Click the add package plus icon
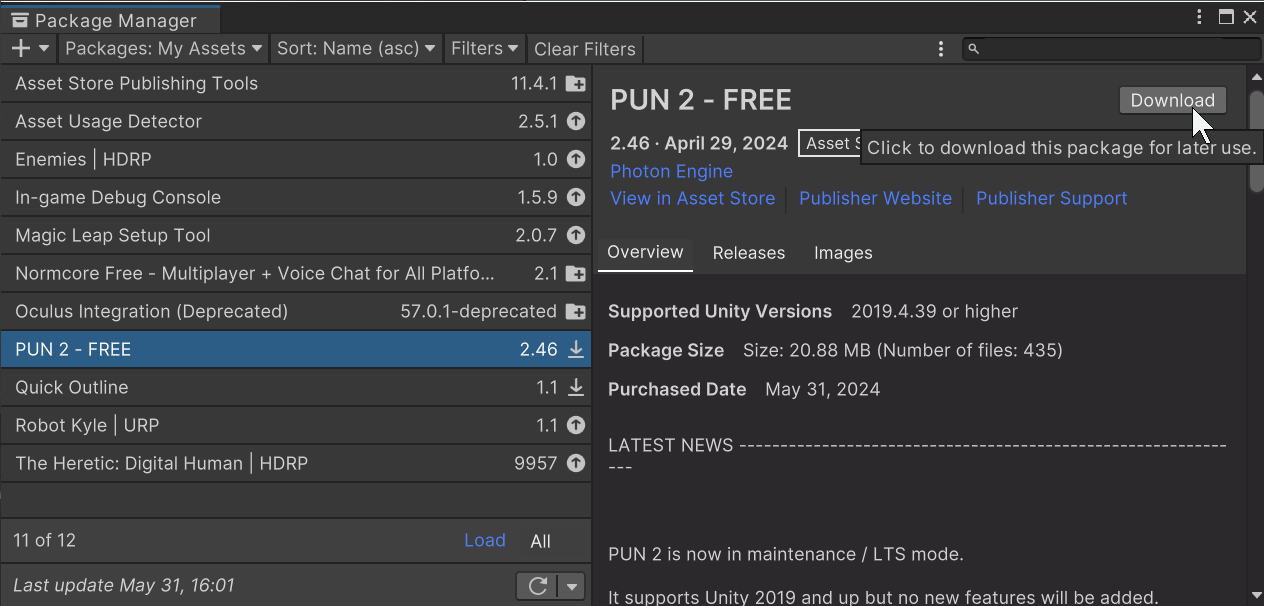1264x606 pixels. pyautogui.click(x=21, y=48)
